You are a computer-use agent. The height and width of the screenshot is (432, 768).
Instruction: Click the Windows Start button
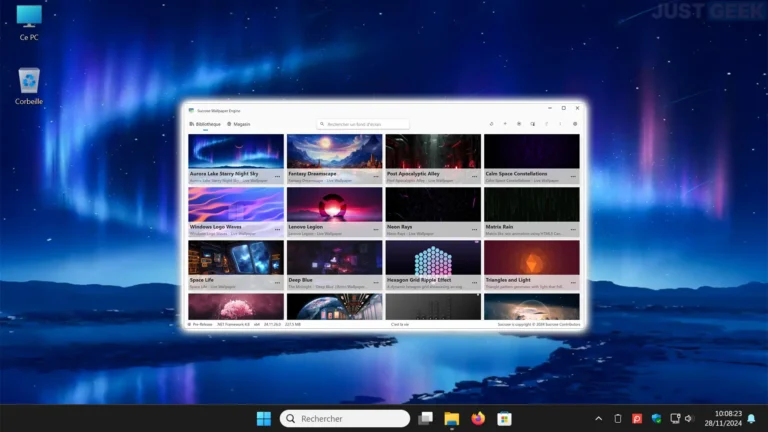[263, 418]
